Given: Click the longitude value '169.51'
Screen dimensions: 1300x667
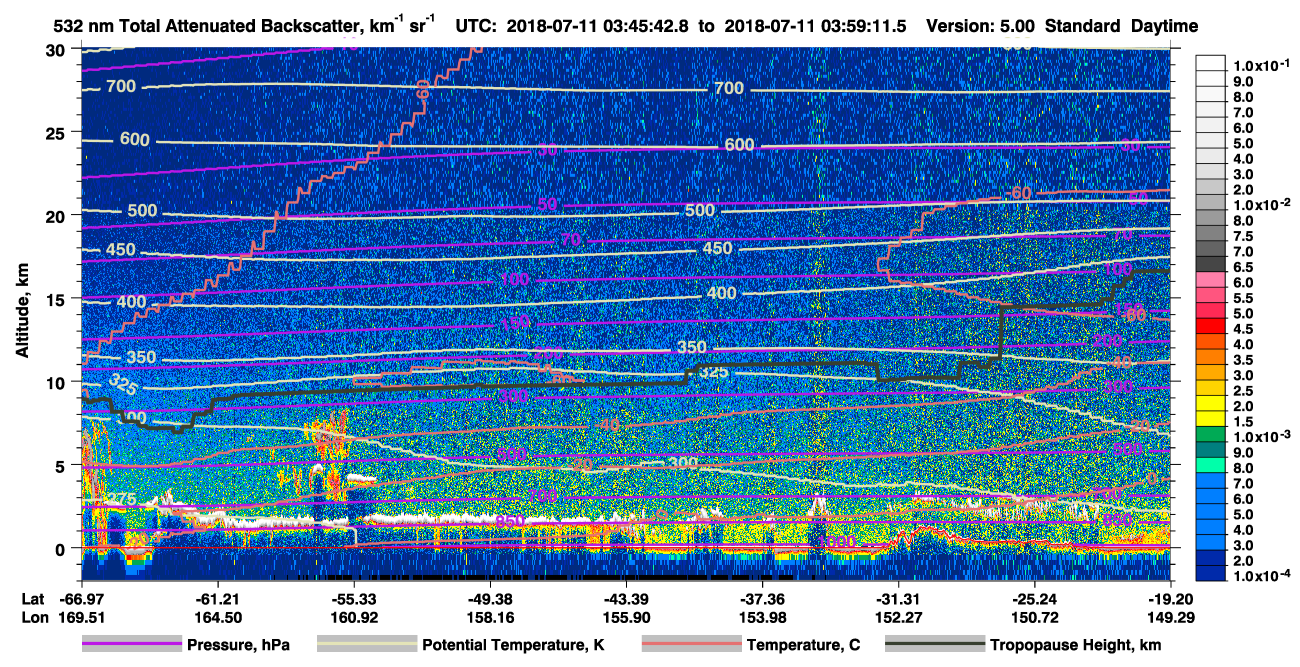Looking at the screenshot, I should coord(82,617).
